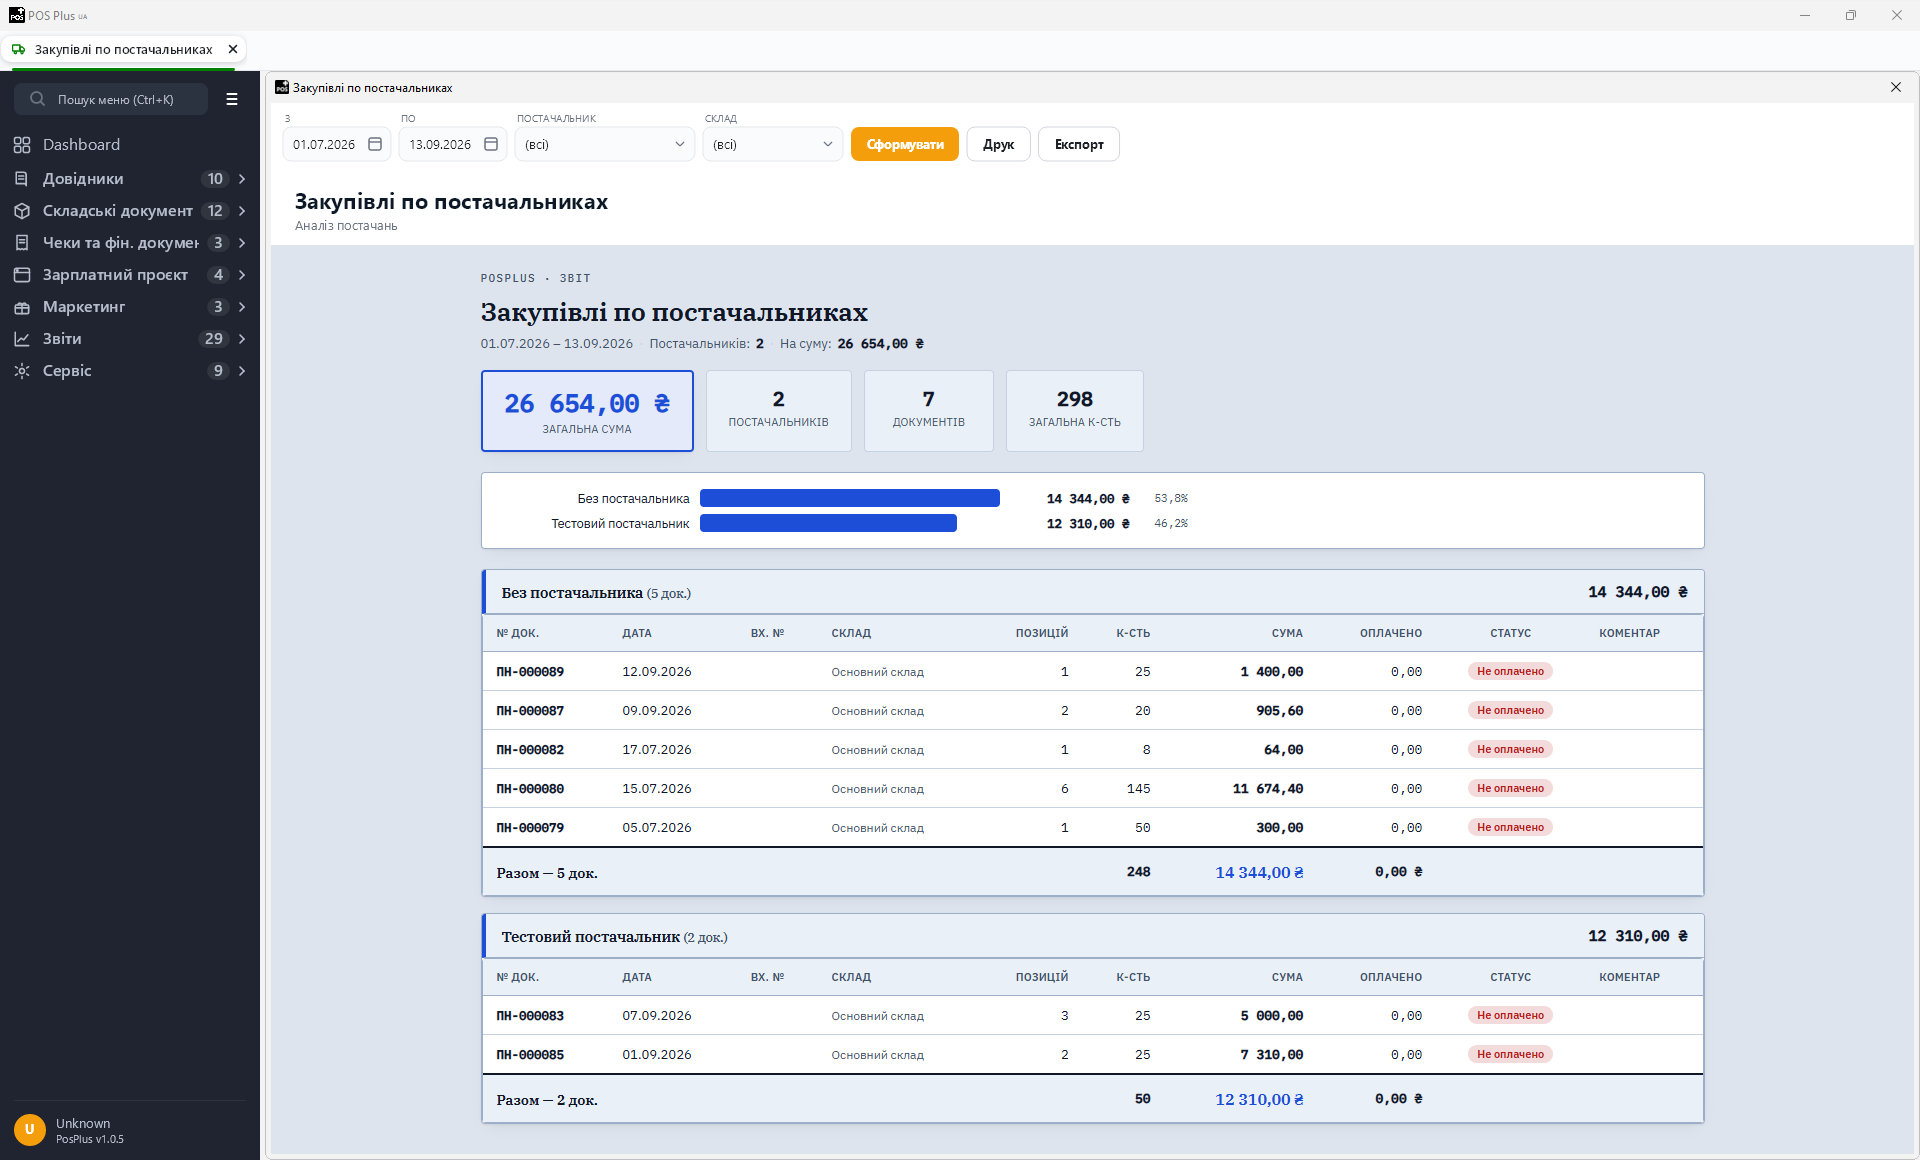Open the Постачальник dropdown
This screenshot has height=1160, width=1920.
[x=605, y=144]
